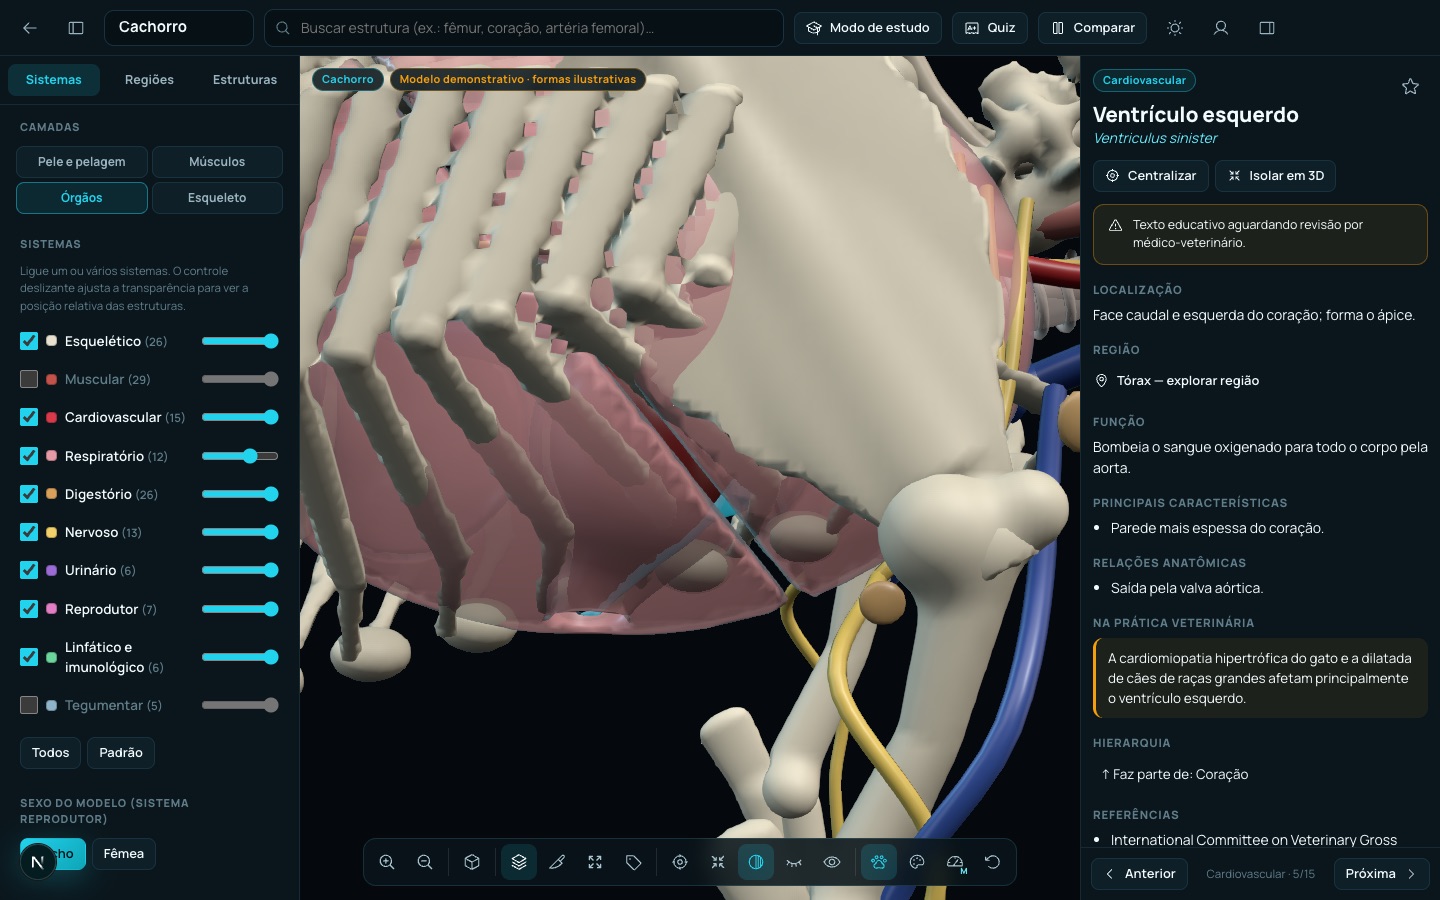This screenshot has width=1440, height=900.
Task: Click the Isolar em 3D button
Action: [x=1275, y=176]
